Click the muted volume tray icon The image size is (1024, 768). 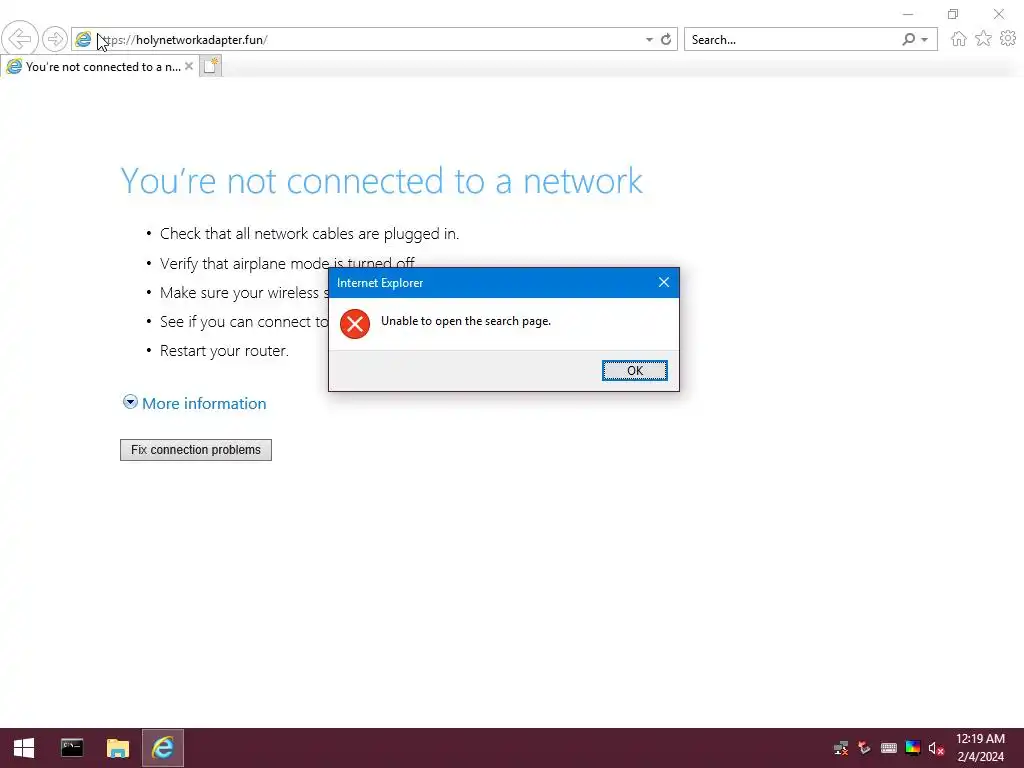pos(936,748)
